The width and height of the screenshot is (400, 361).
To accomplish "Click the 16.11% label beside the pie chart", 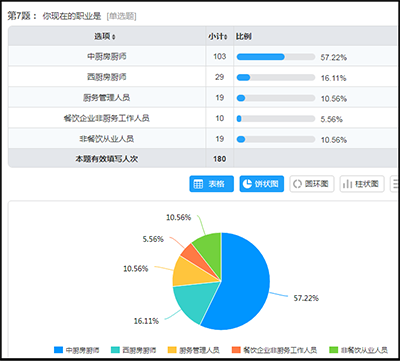I will tap(146, 321).
